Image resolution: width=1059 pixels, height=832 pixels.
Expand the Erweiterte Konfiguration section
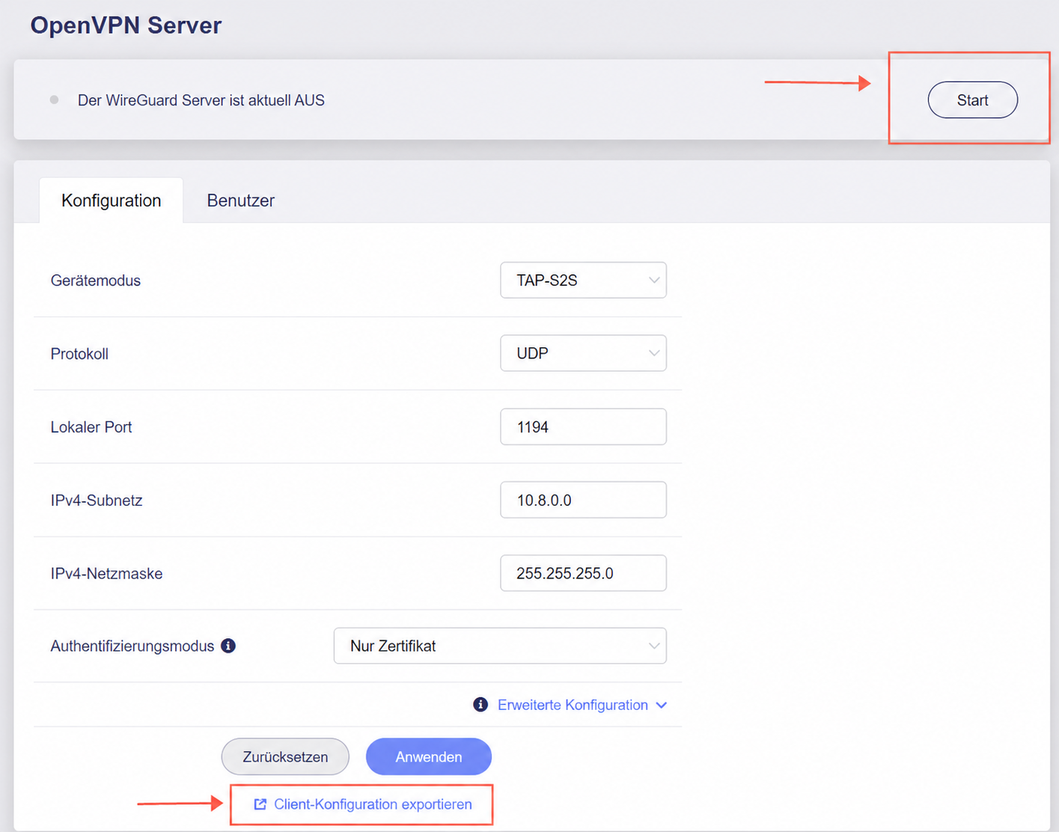tap(582, 705)
